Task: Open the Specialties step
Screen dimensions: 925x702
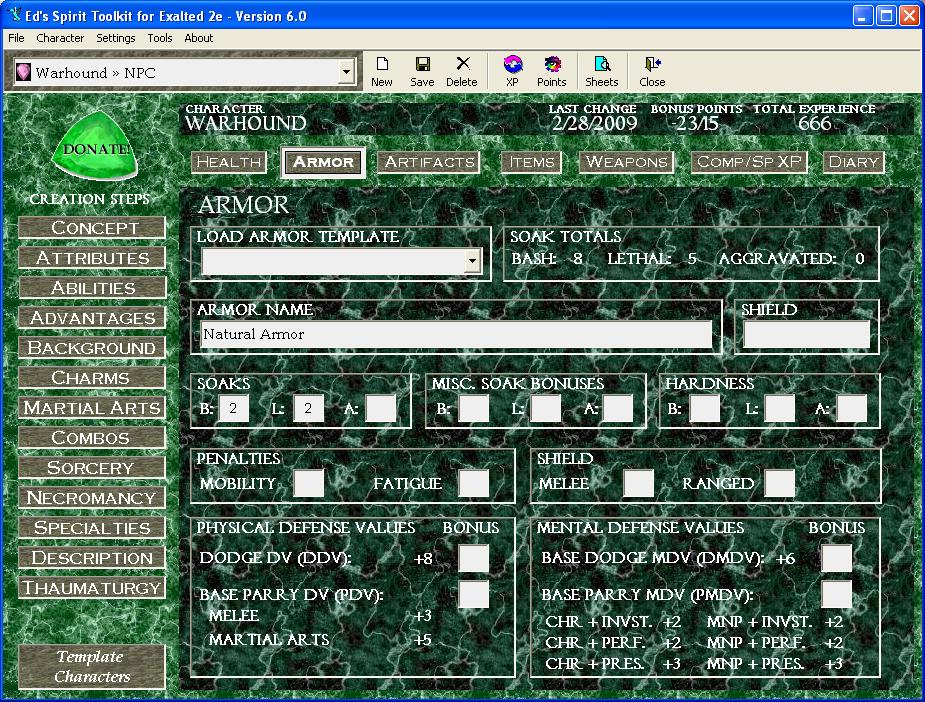Action: 92,528
